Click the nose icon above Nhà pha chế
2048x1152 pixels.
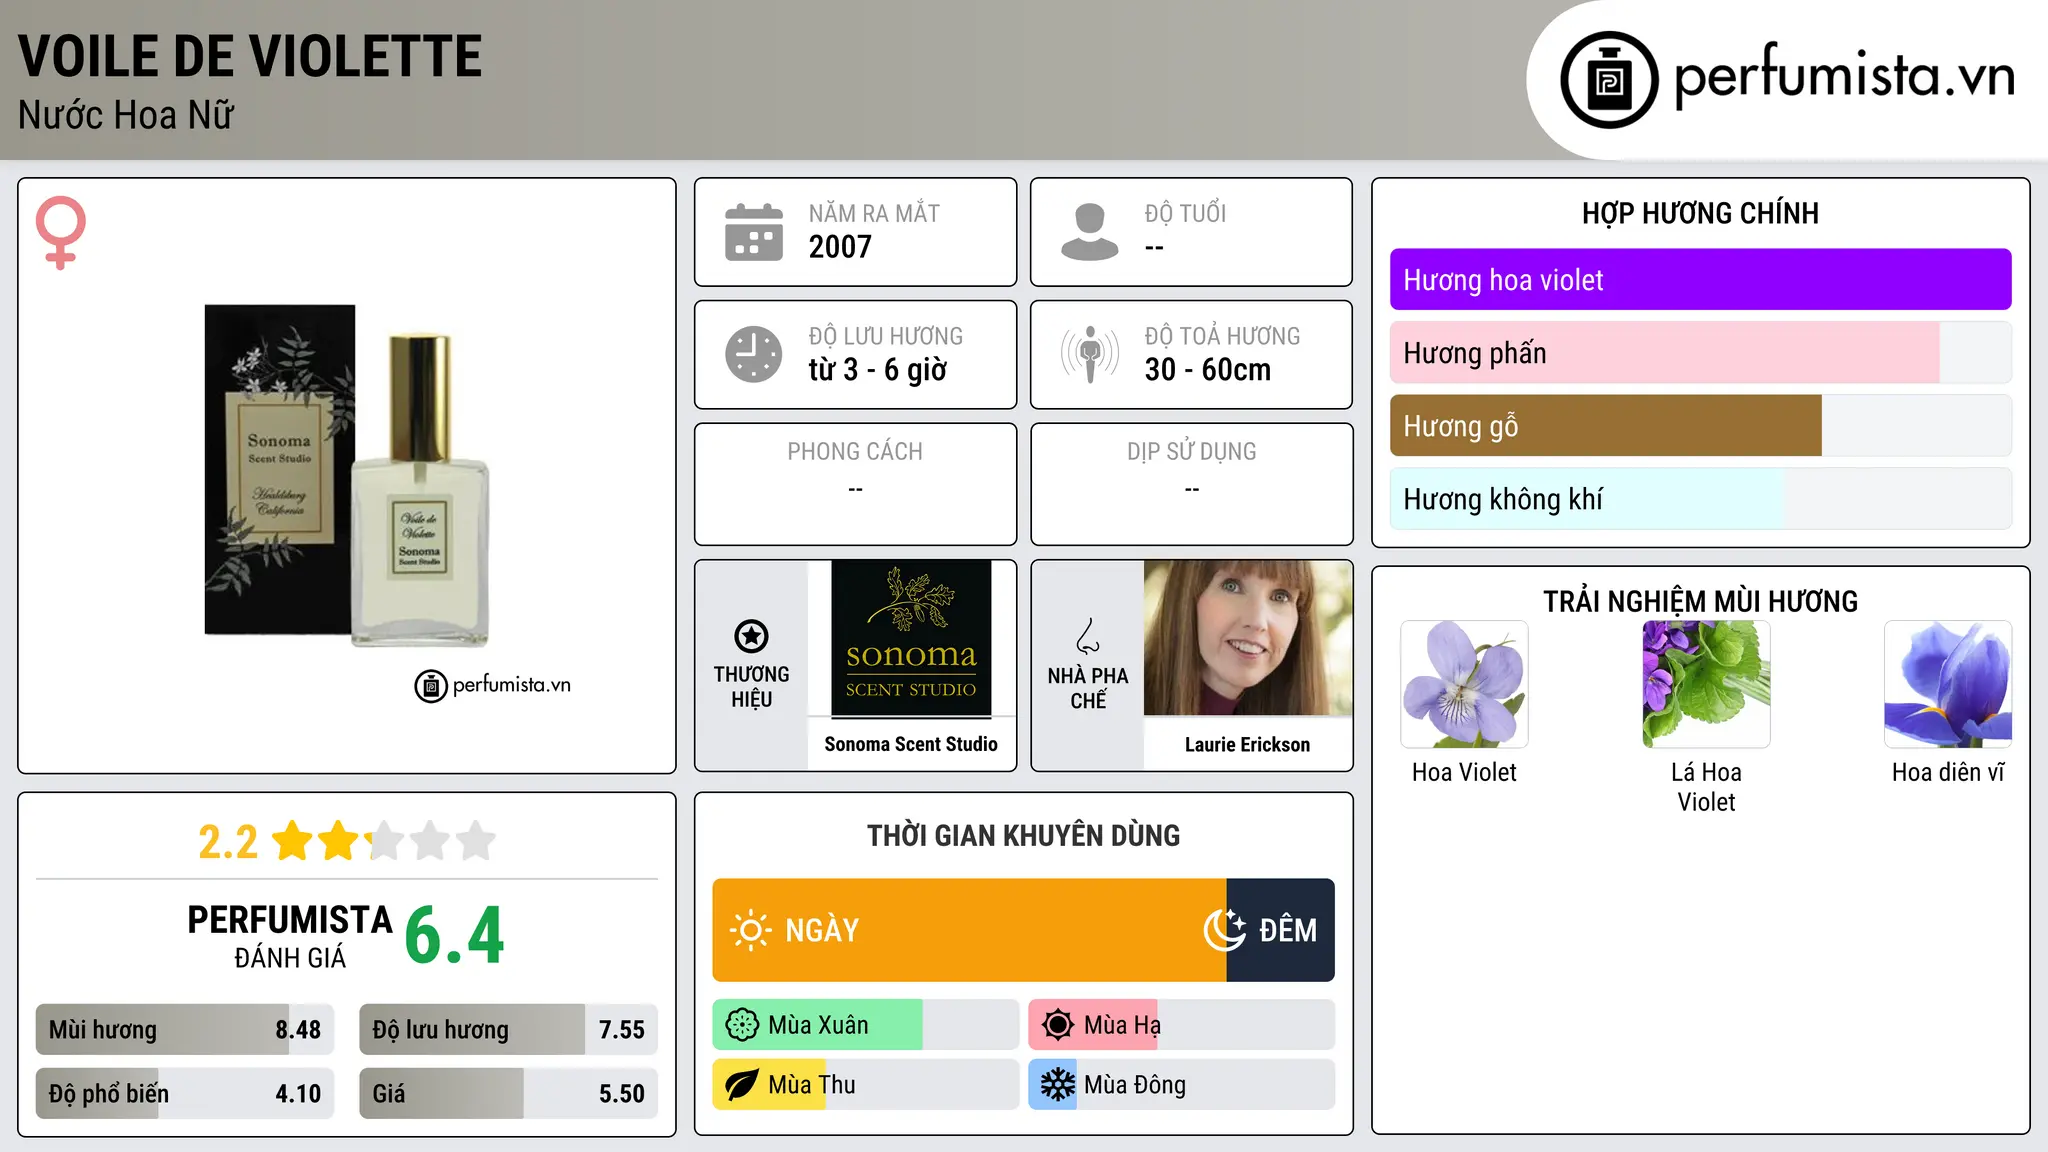point(1088,636)
